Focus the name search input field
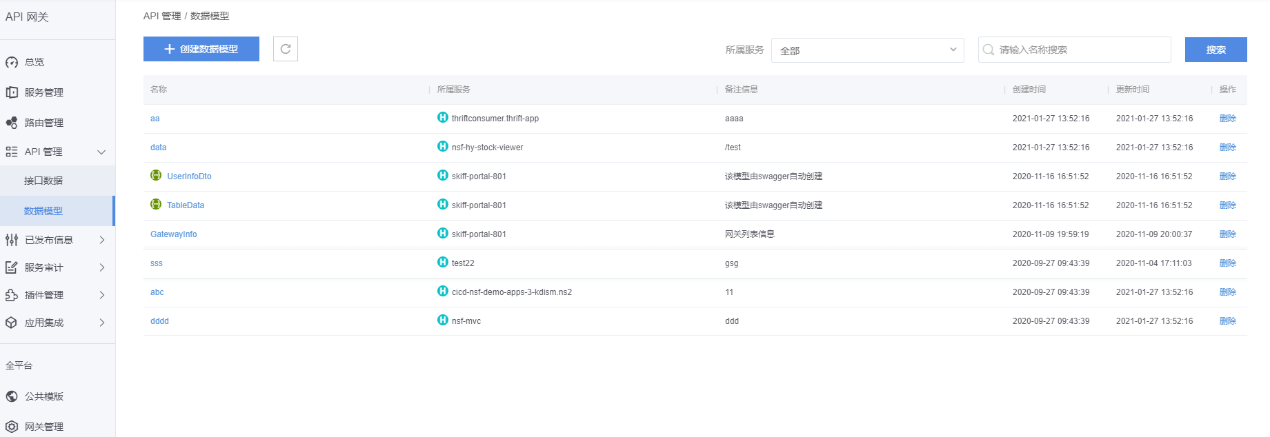The image size is (1270, 437). (x=1080, y=50)
